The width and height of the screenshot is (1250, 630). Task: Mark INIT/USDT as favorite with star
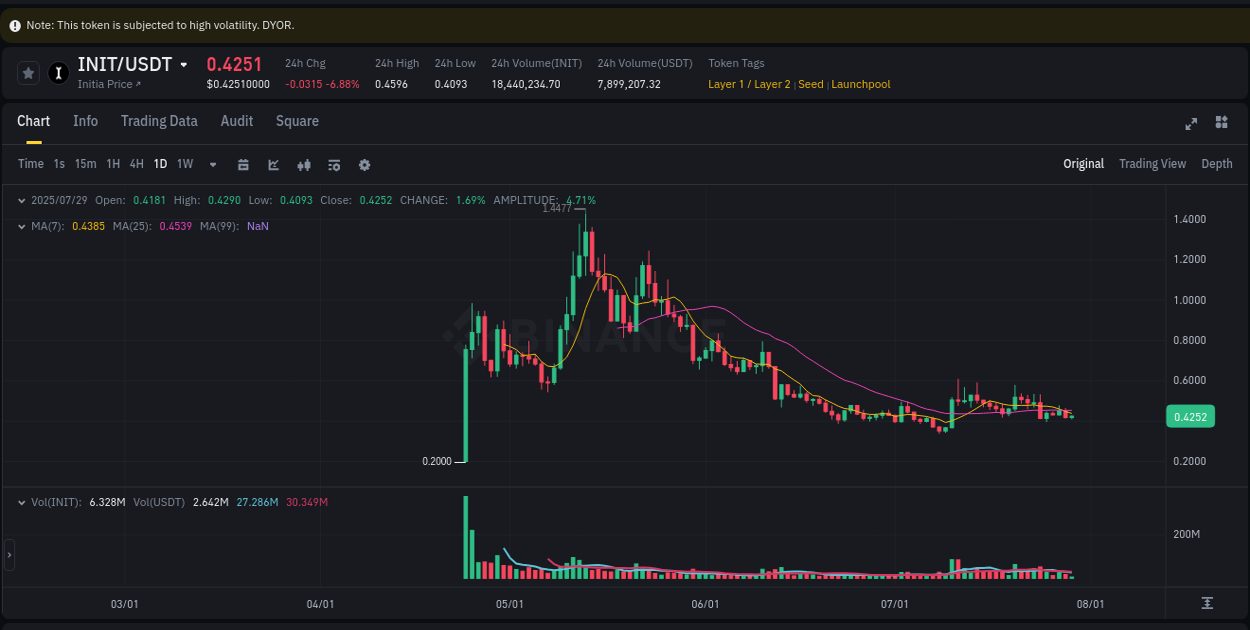(28, 72)
